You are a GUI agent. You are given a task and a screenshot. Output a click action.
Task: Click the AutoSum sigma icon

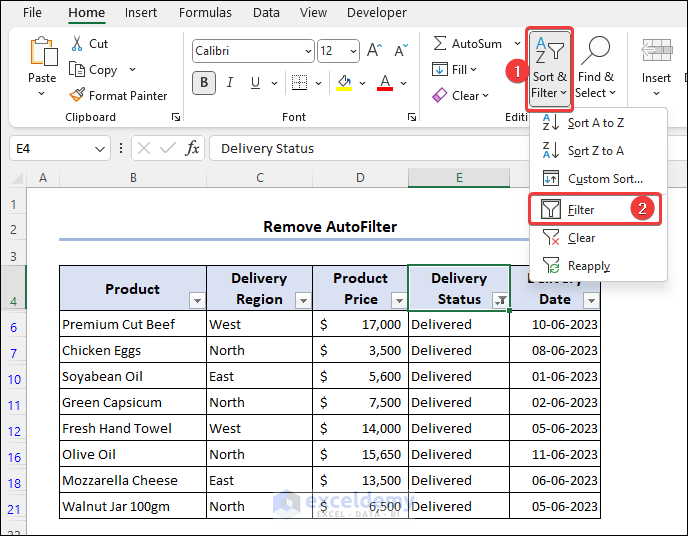pyautogui.click(x=440, y=44)
